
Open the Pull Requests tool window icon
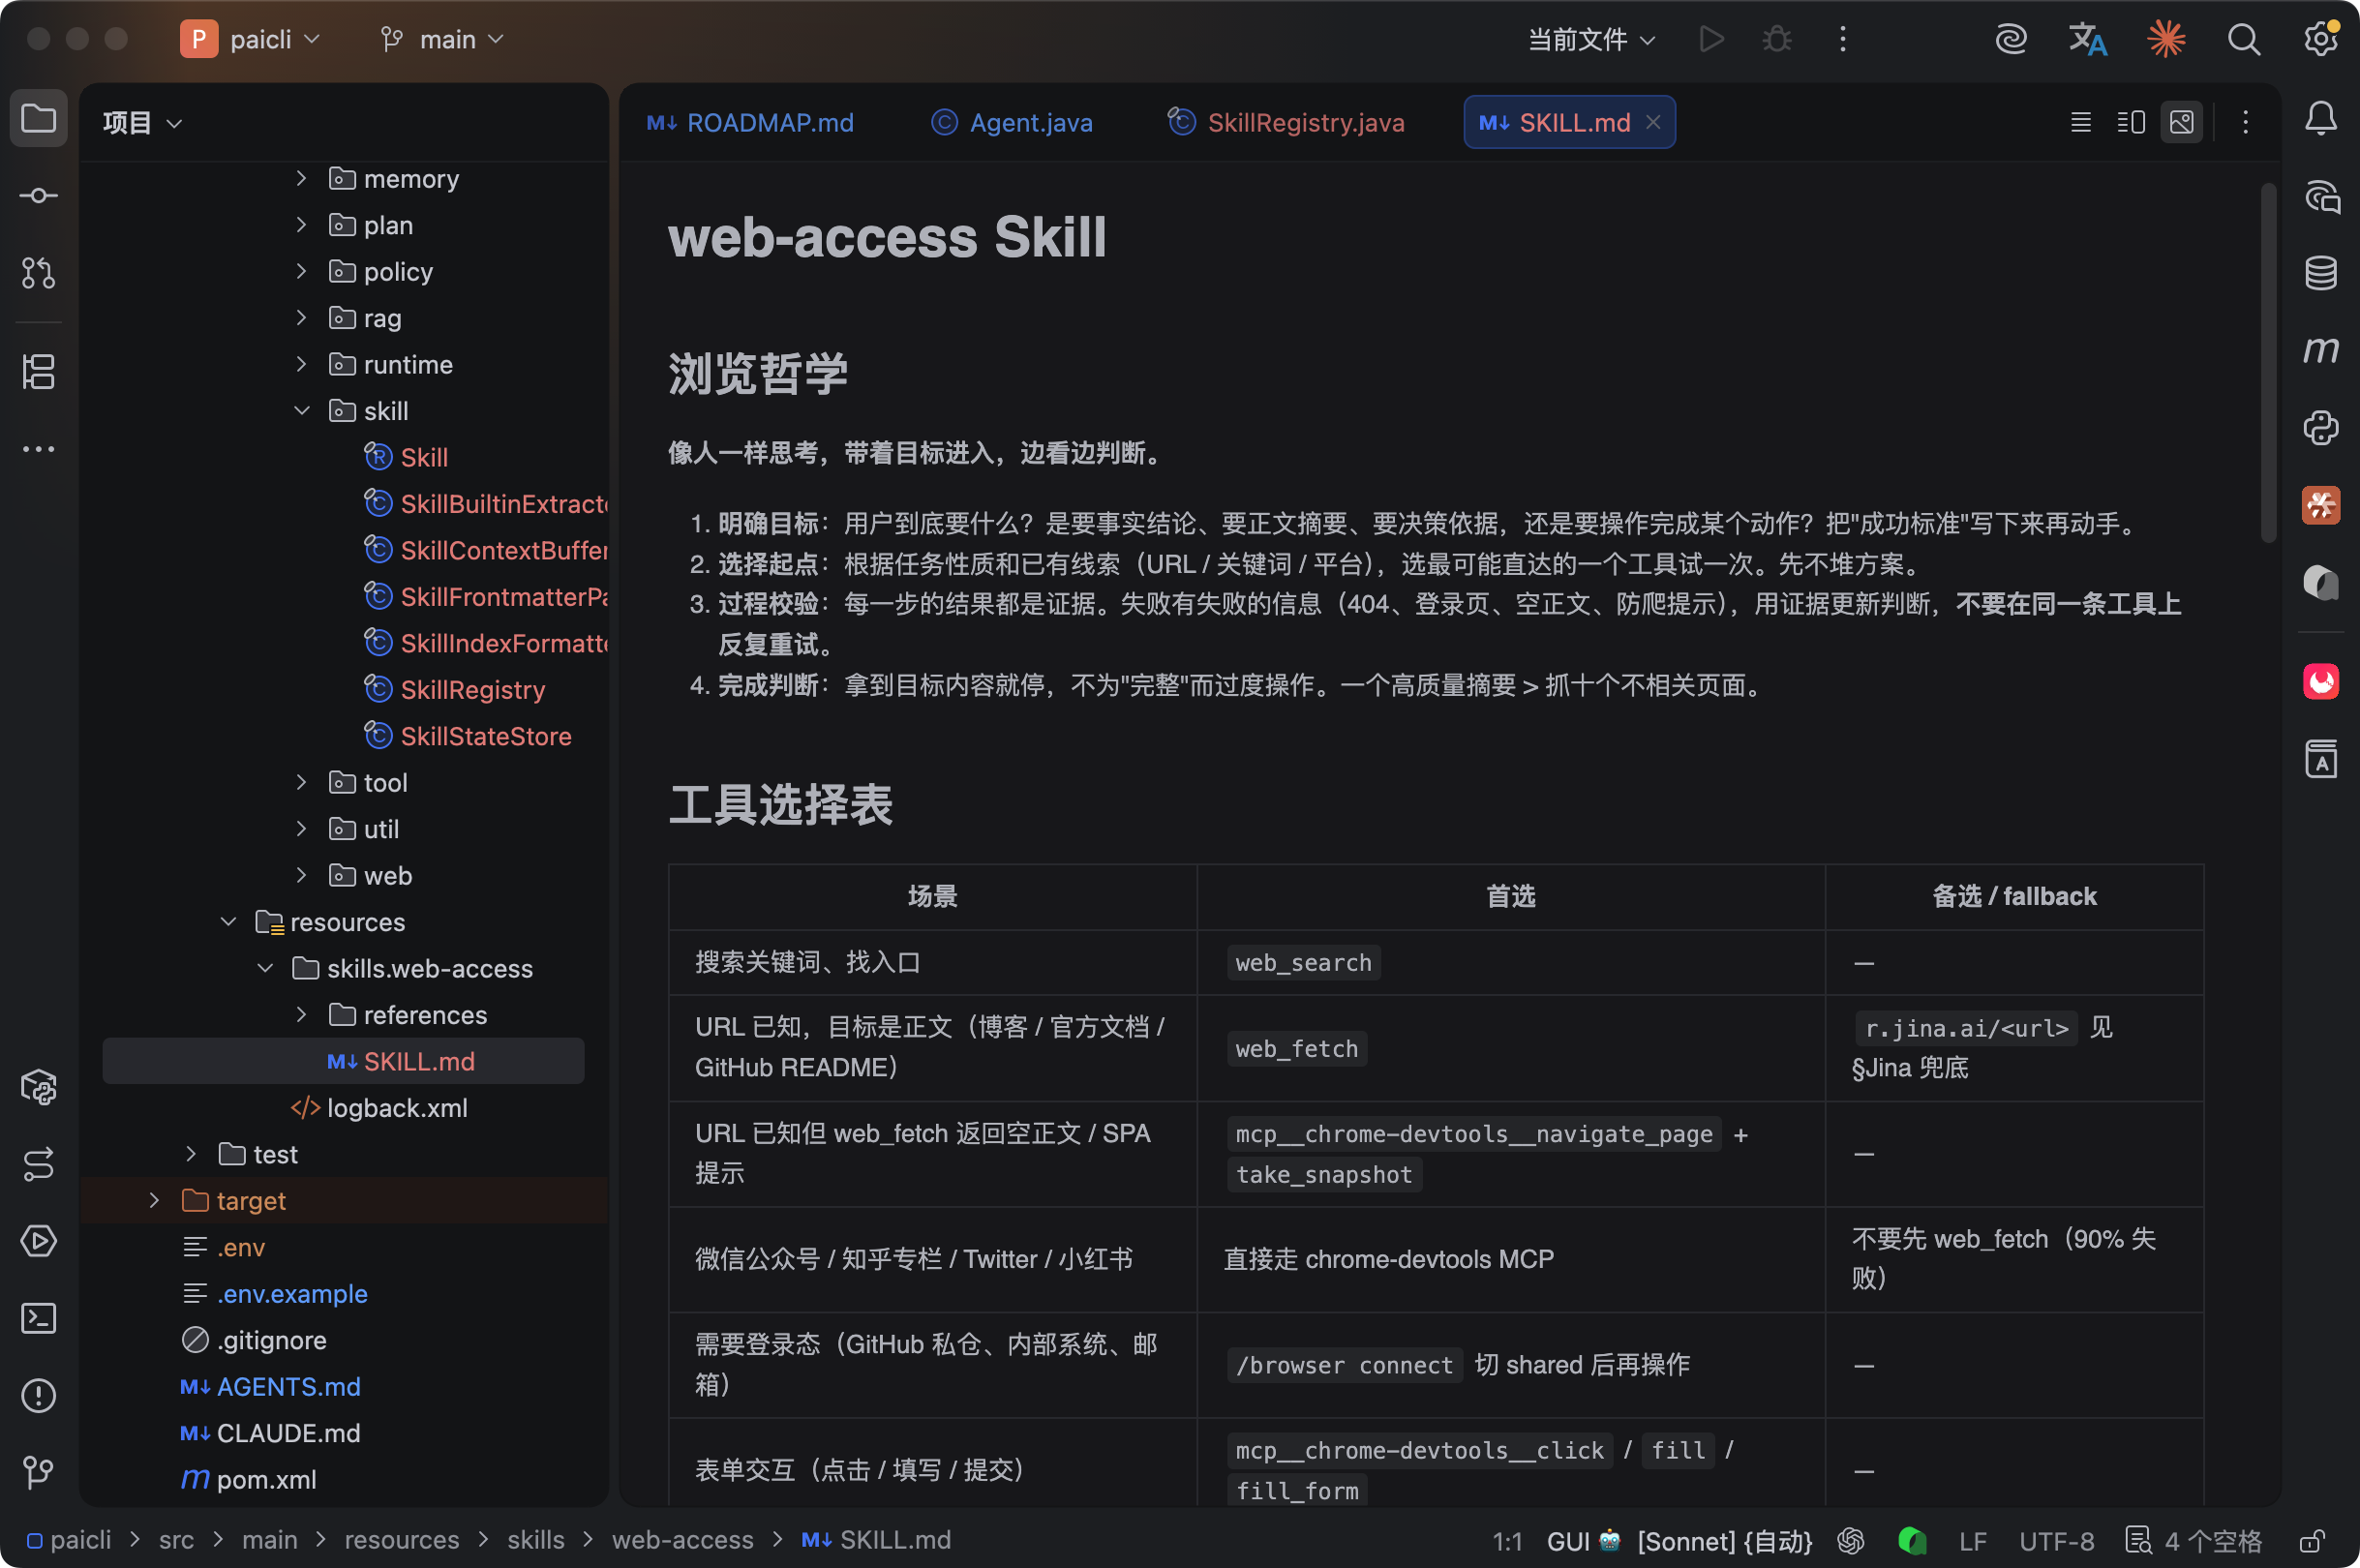tap(38, 273)
